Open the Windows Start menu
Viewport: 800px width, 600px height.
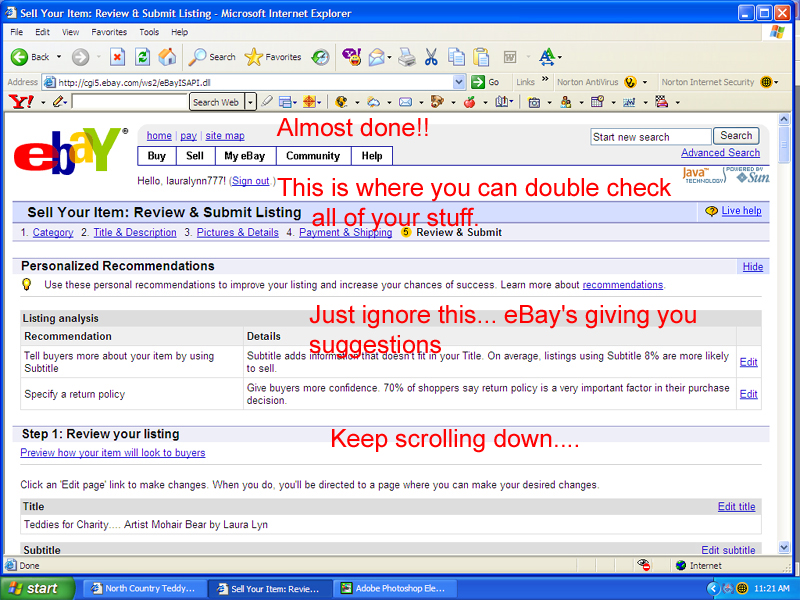pyautogui.click(x=34, y=588)
